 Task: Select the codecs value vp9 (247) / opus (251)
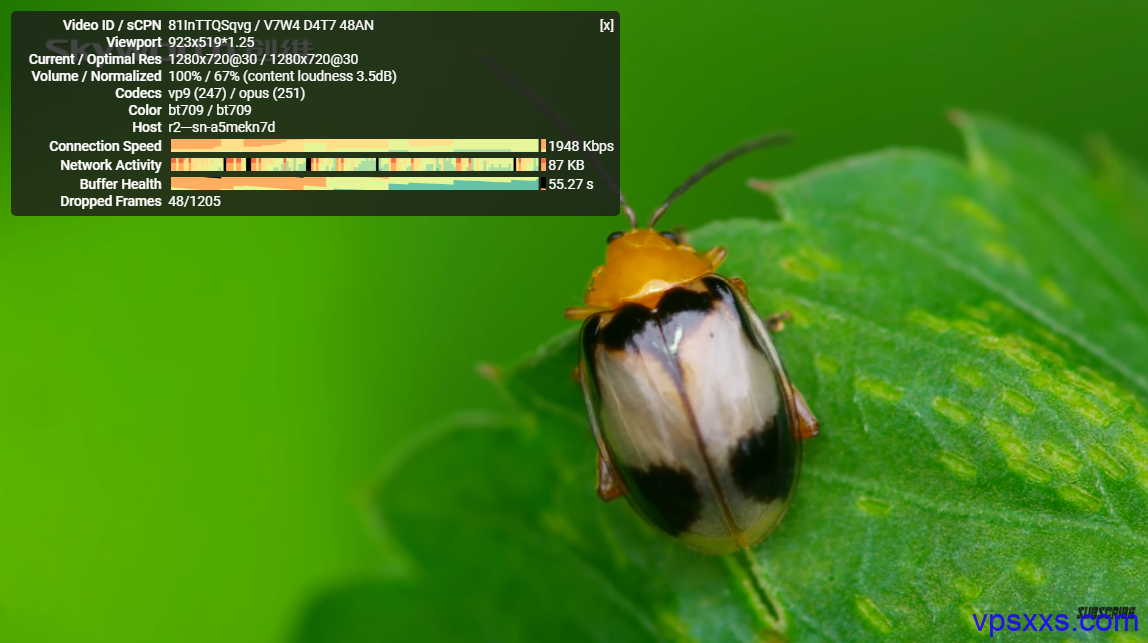click(236, 93)
